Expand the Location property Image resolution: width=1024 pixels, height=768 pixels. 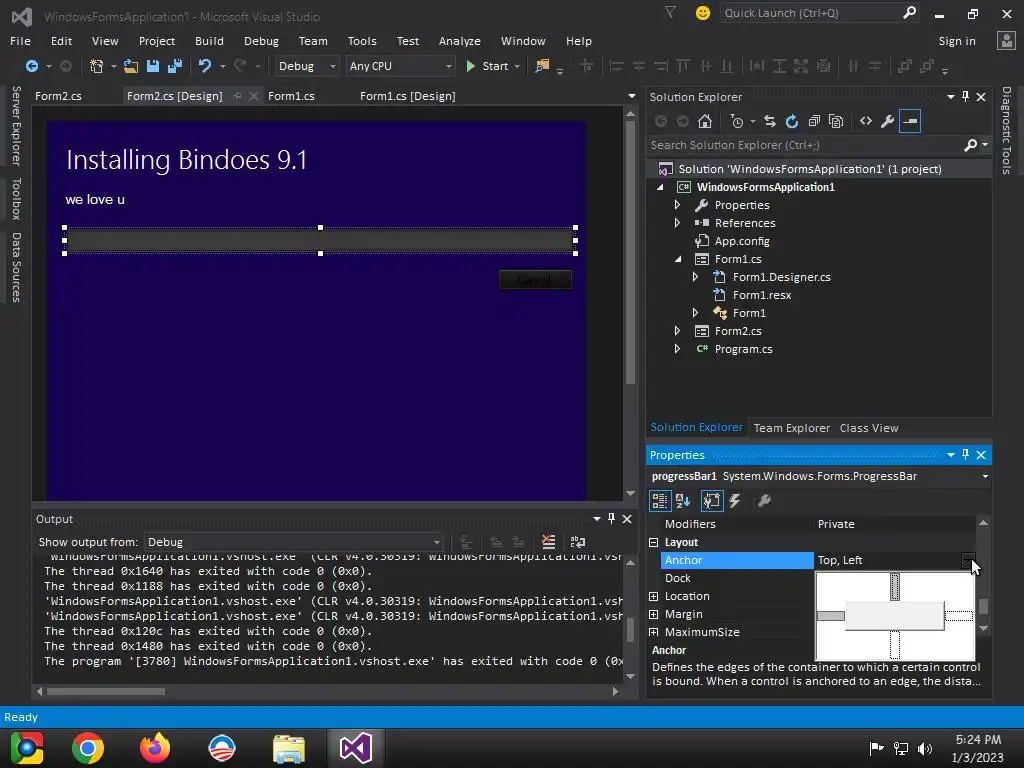coord(654,596)
